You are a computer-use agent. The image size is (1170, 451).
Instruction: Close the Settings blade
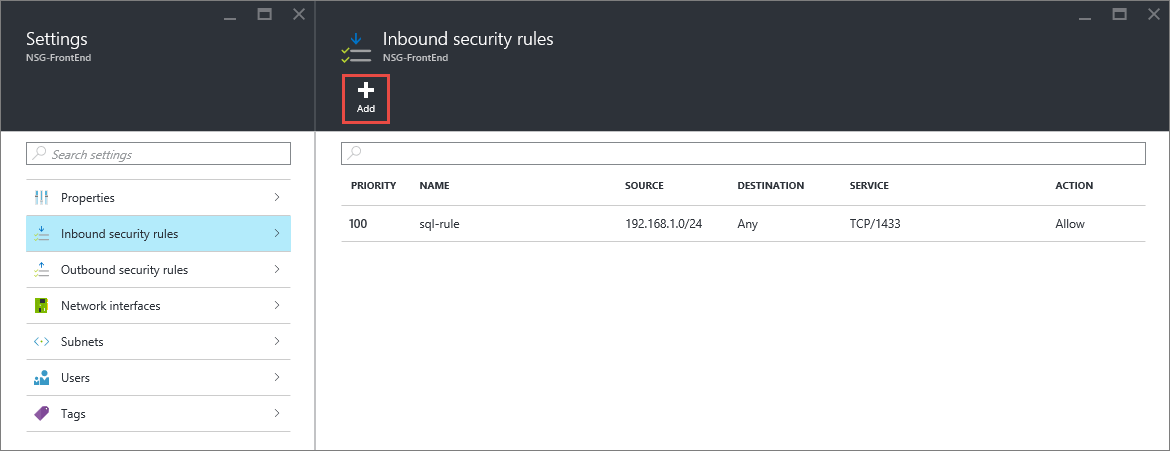[298, 14]
